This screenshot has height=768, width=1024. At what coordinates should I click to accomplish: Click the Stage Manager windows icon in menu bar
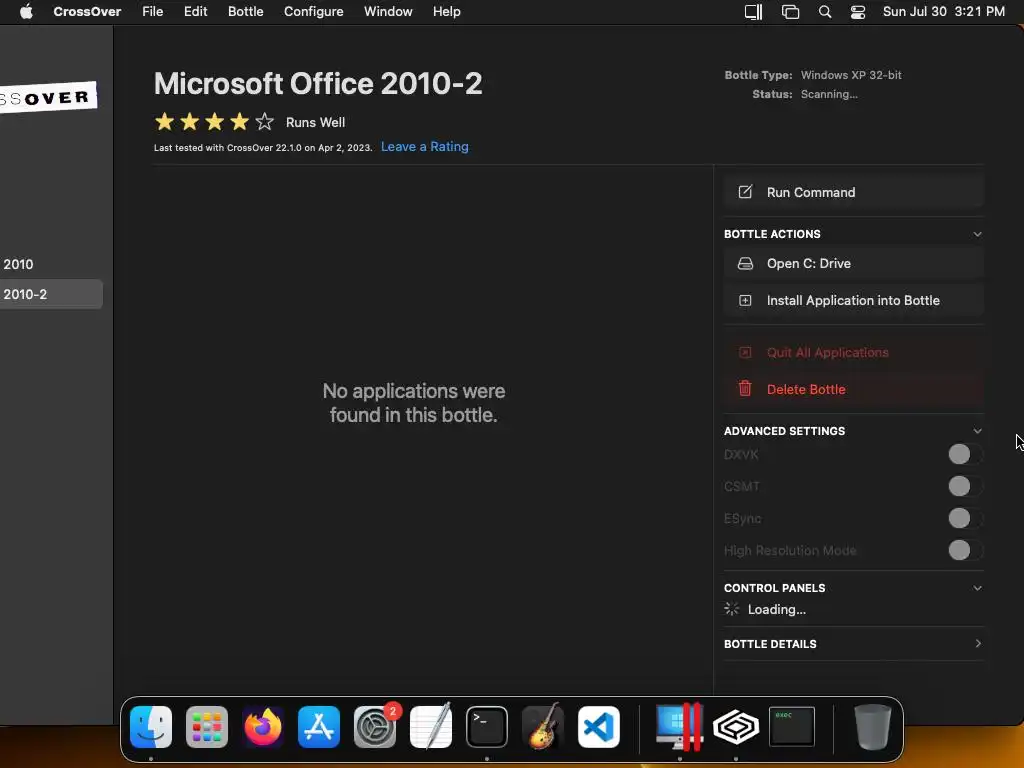[790, 12]
